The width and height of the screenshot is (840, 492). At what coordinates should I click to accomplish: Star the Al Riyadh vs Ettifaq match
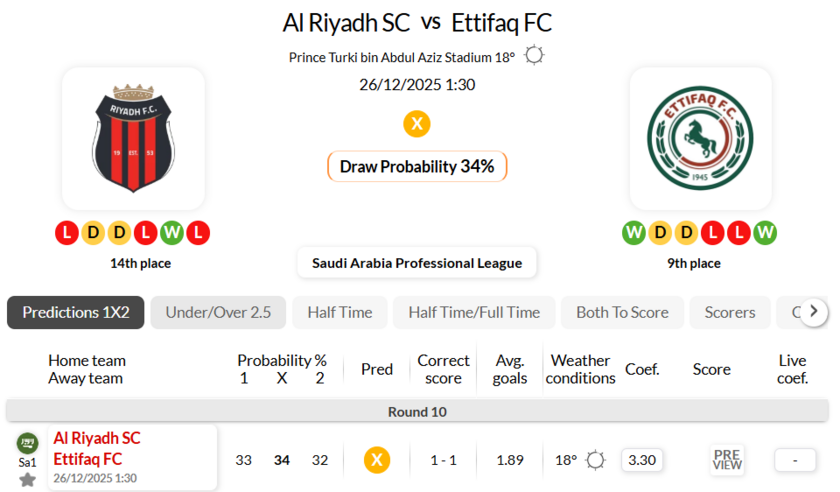(27, 480)
